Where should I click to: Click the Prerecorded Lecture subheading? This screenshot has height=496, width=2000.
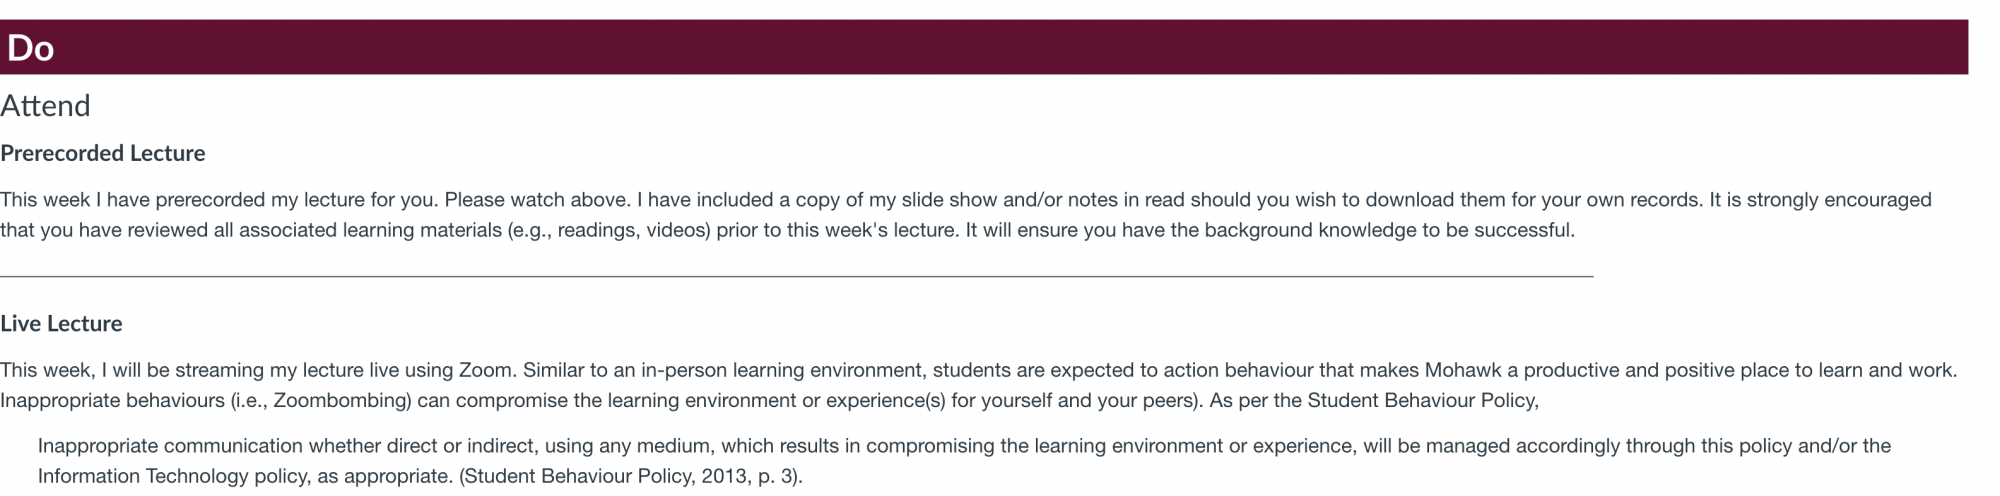[103, 153]
